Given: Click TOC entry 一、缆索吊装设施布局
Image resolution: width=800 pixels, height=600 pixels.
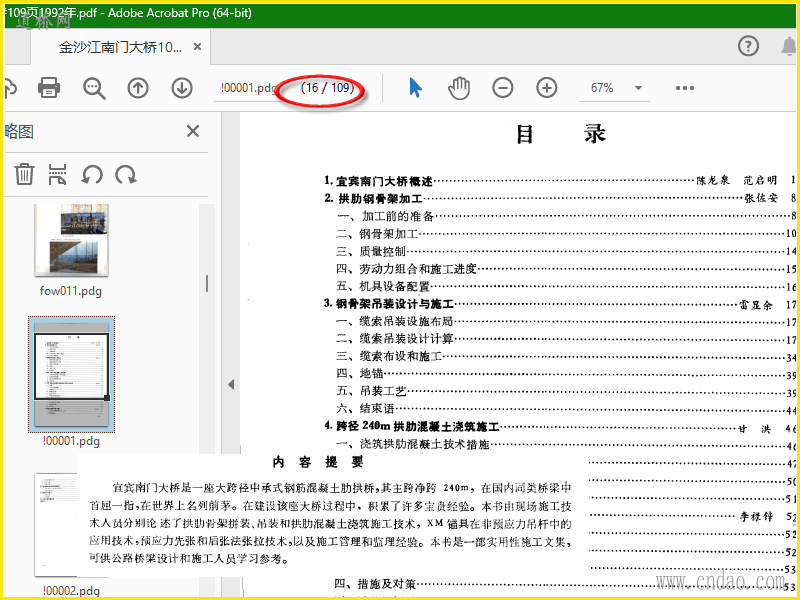Looking at the screenshot, I should click(394, 321).
